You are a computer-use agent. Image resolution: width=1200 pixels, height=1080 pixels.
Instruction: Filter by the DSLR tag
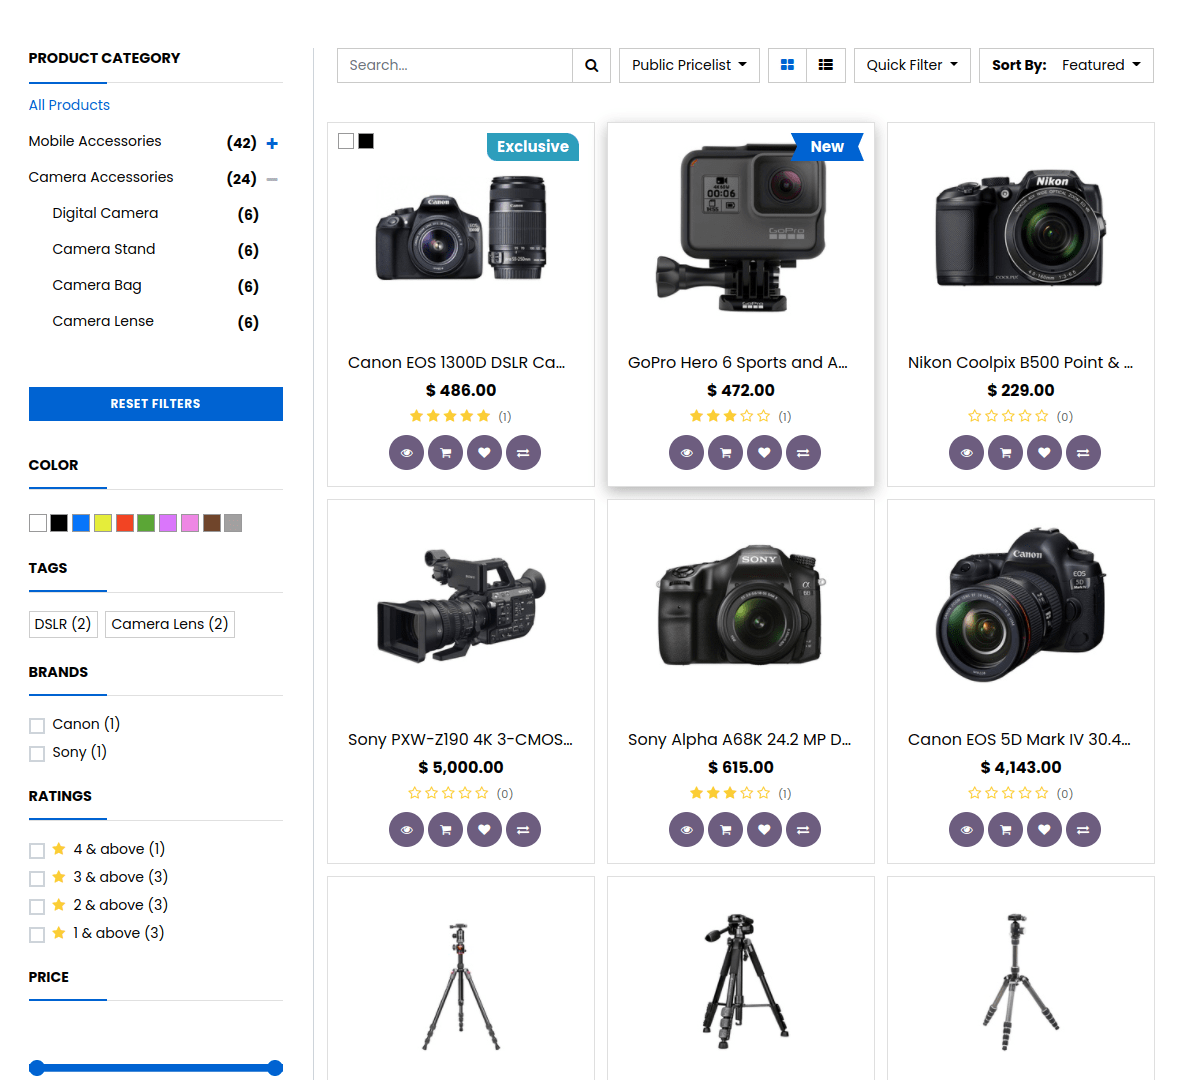(63, 624)
